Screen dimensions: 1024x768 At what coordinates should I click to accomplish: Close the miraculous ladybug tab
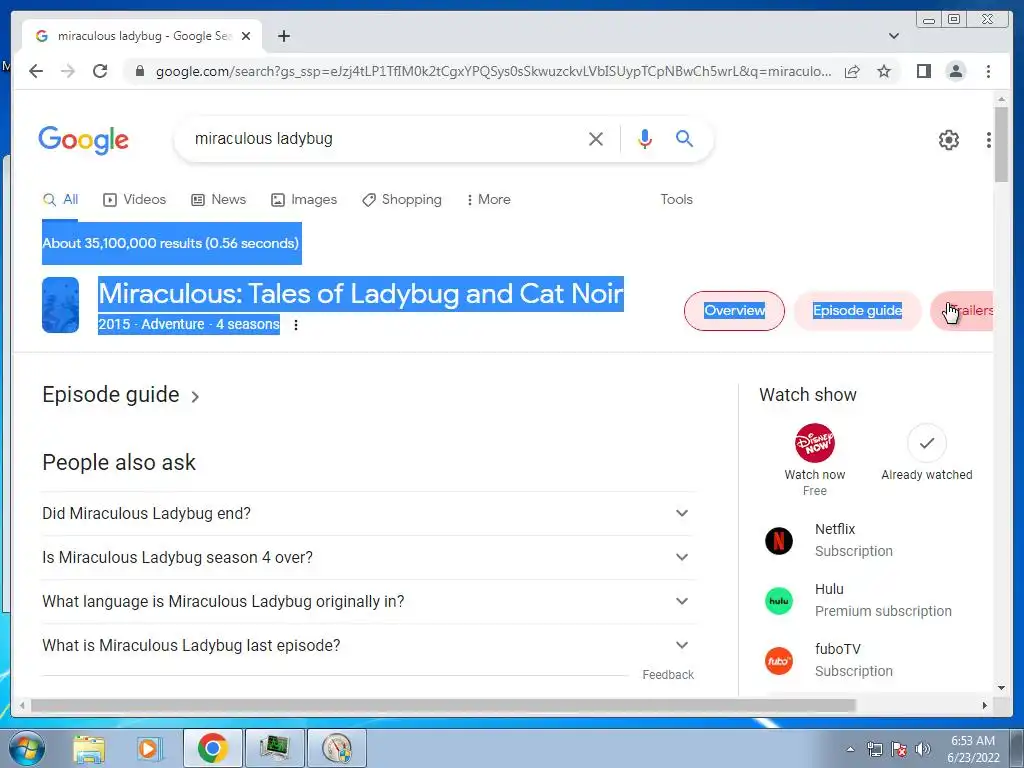[246, 36]
